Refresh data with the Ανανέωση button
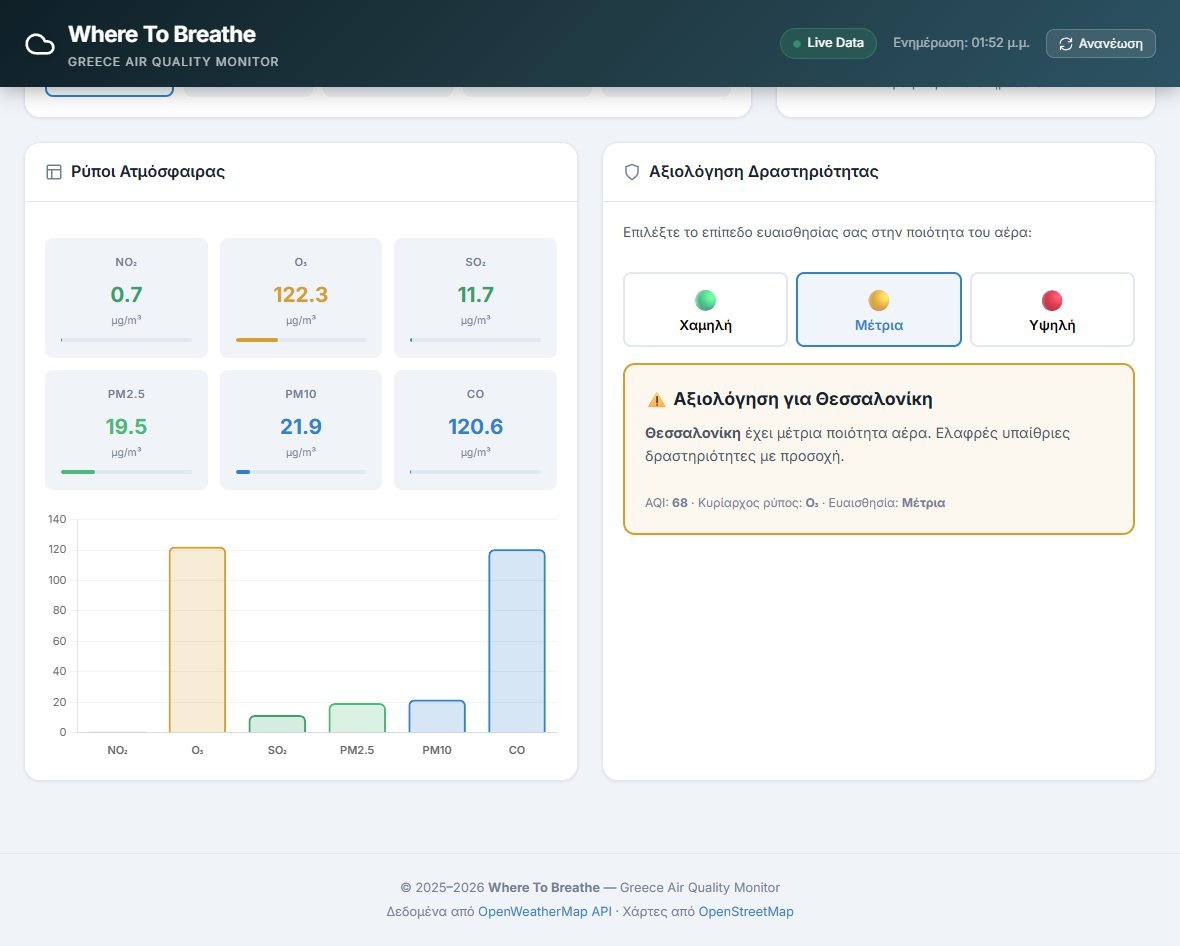Screen dimensions: 1180x946 1100,44
